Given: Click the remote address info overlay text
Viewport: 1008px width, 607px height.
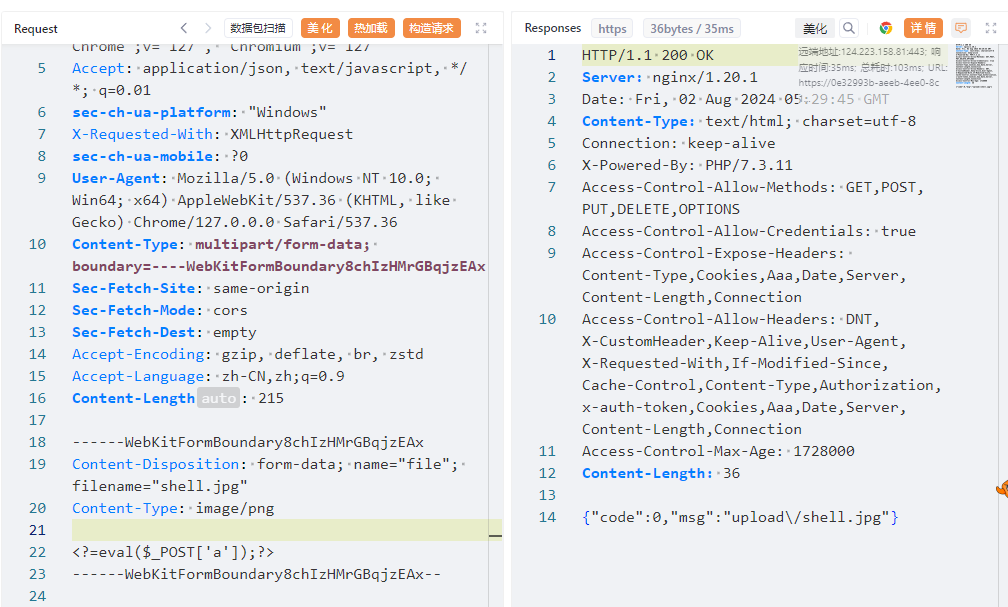Looking at the screenshot, I should pos(873,67).
